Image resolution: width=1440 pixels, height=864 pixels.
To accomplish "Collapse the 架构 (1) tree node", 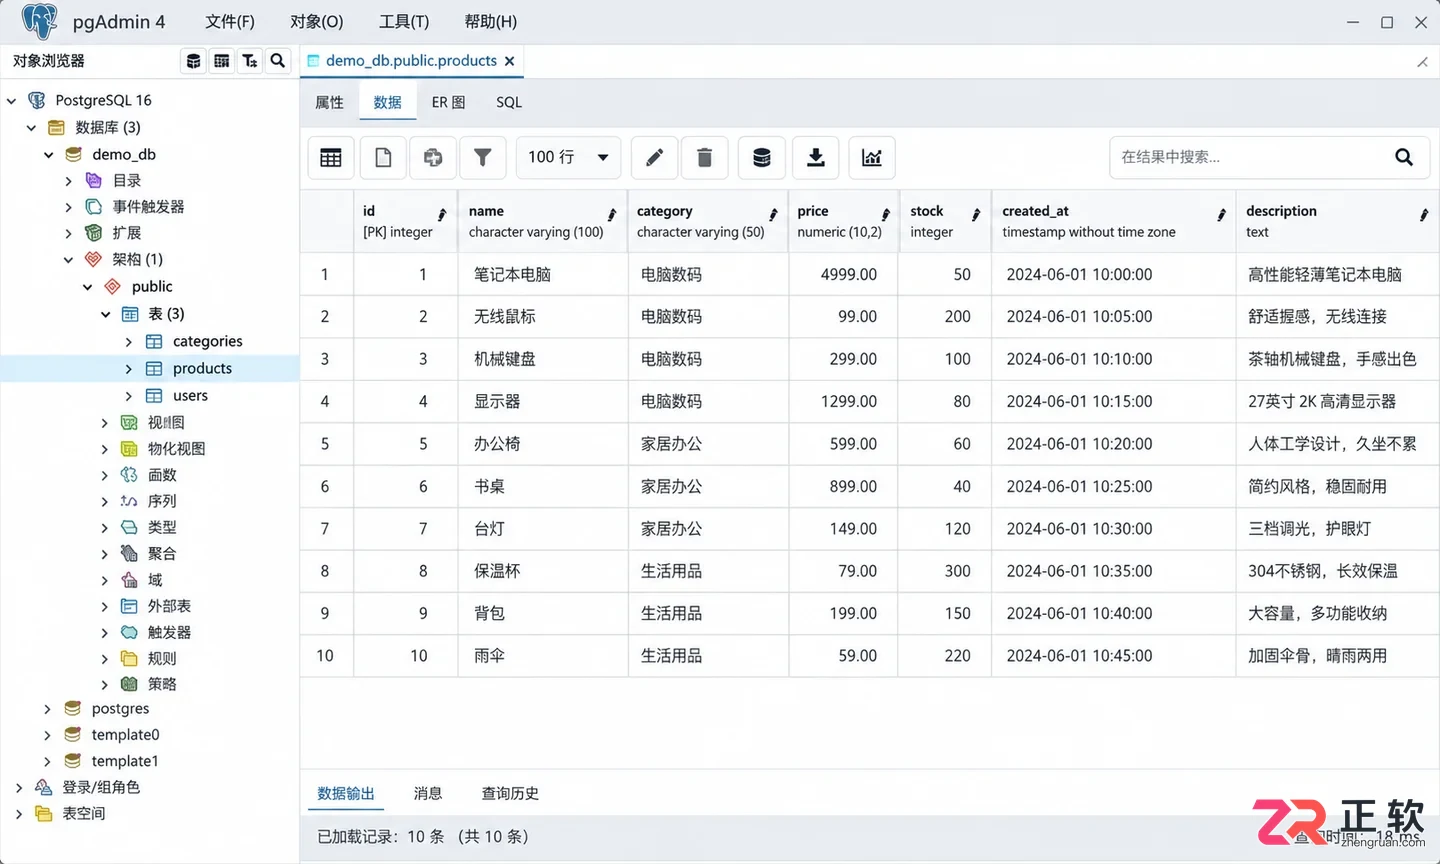I will tap(68, 260).
